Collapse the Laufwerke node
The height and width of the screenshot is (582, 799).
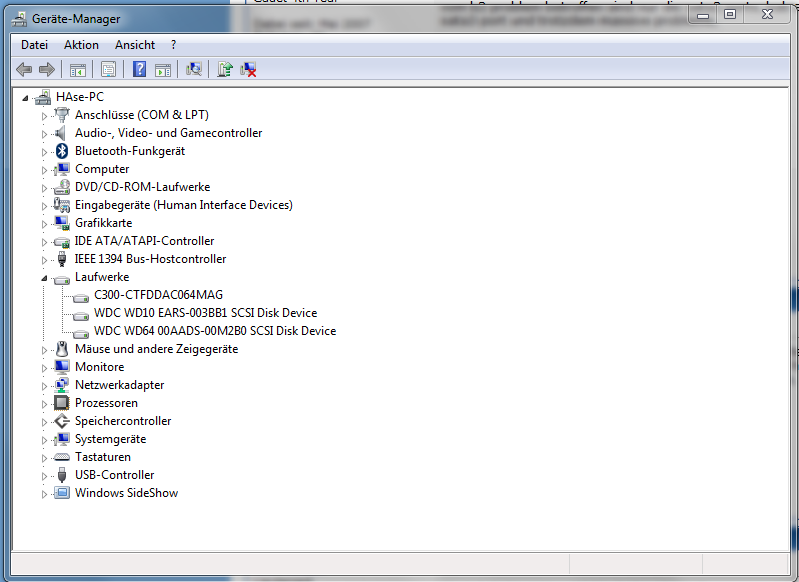(x=44, y=278)
